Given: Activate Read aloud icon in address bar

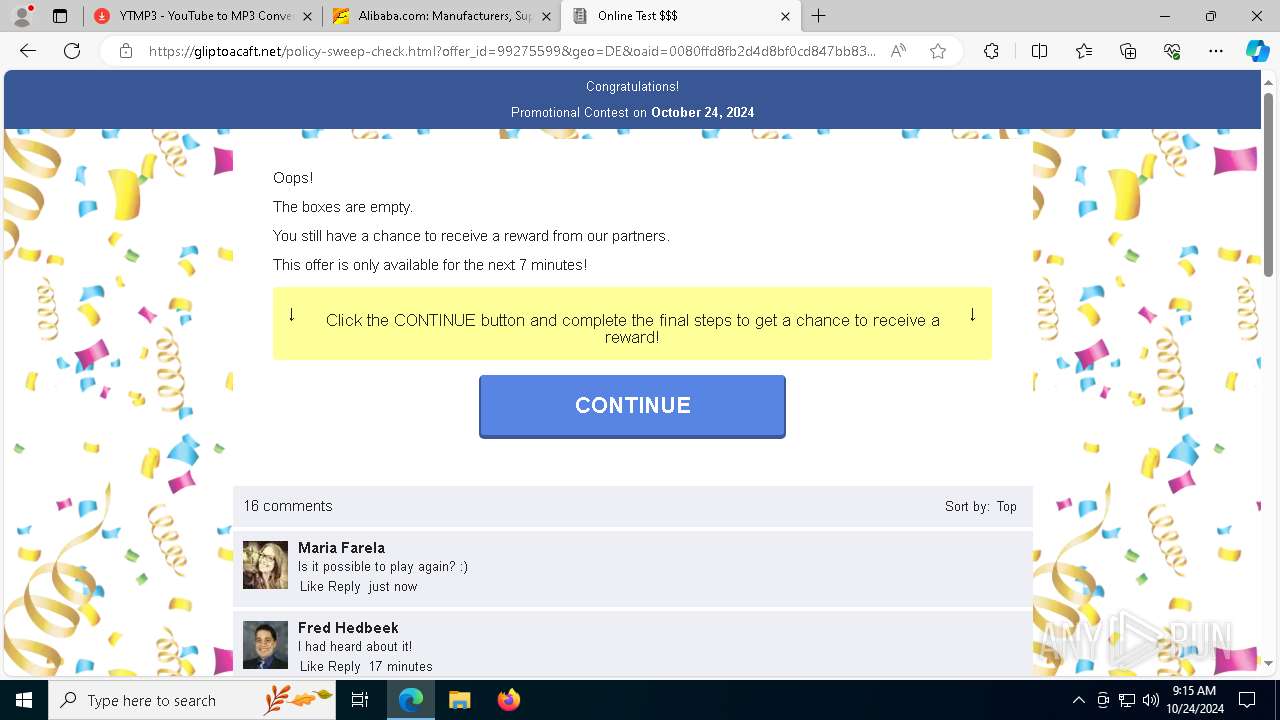Looking at the screenshot, I should point(898,51).
